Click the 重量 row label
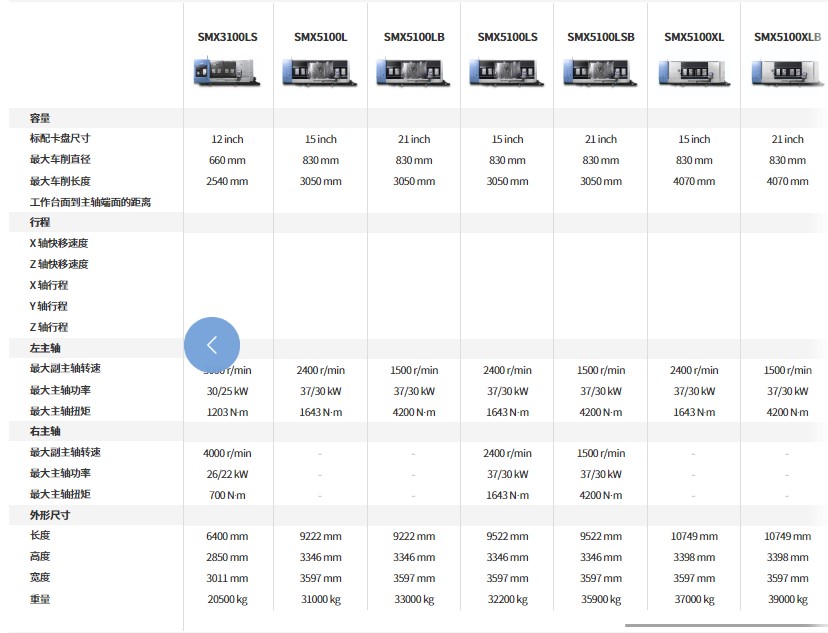Screen dimensions: 828x633 (40, 599)
